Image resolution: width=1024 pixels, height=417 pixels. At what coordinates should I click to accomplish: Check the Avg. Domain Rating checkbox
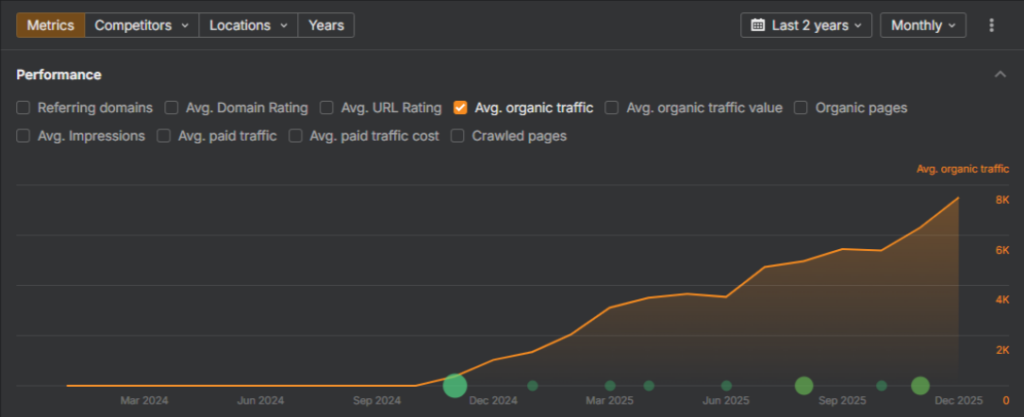172,107
